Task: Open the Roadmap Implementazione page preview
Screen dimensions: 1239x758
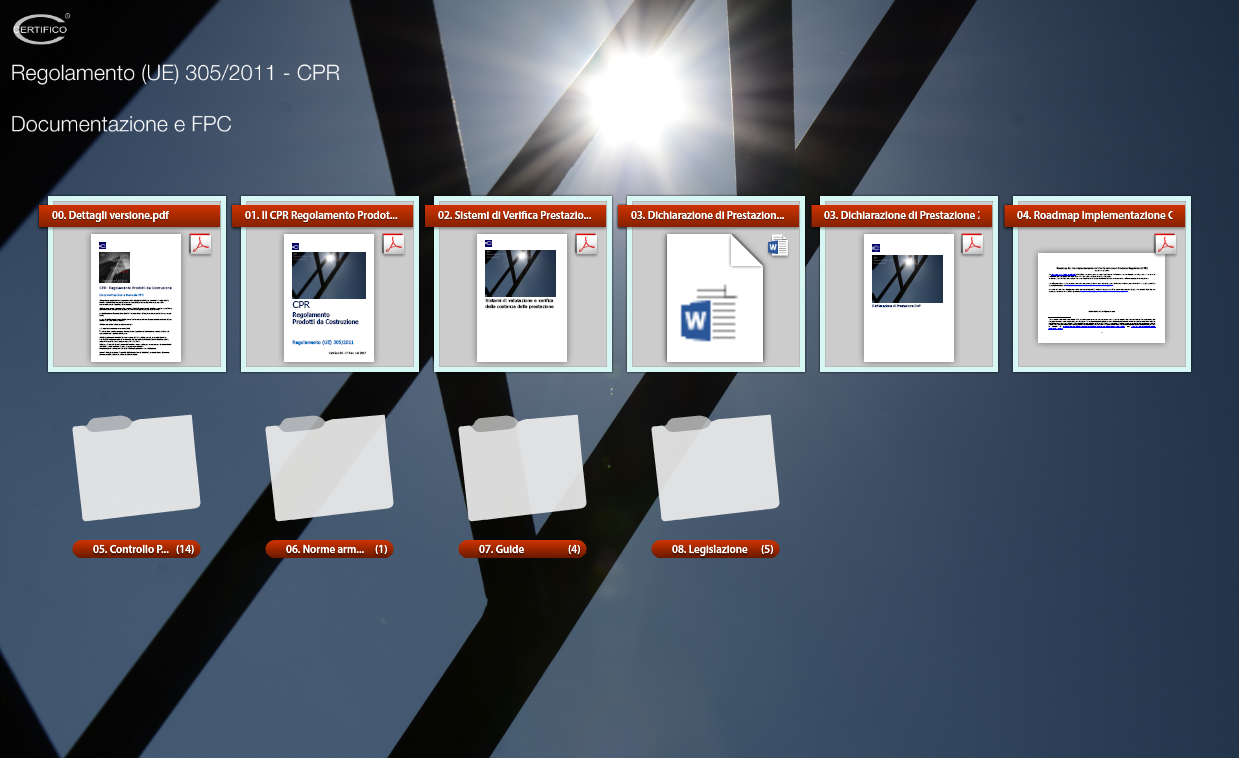Action: tap(1101, 298)
